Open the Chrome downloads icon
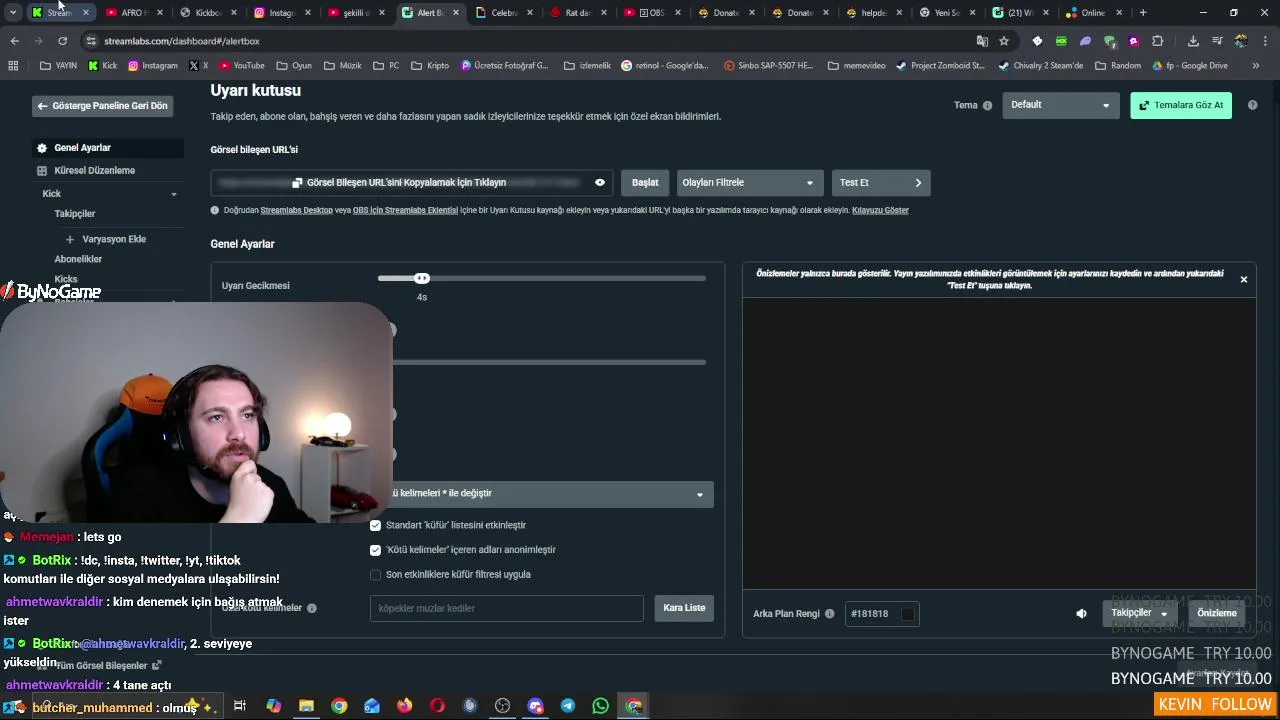Screen dimensions: 1280x720 (1193, 41)
